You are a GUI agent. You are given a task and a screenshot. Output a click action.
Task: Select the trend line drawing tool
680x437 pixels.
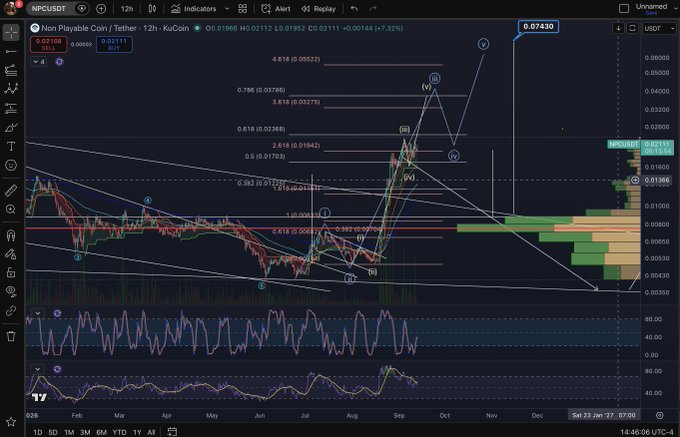[11, 52]
